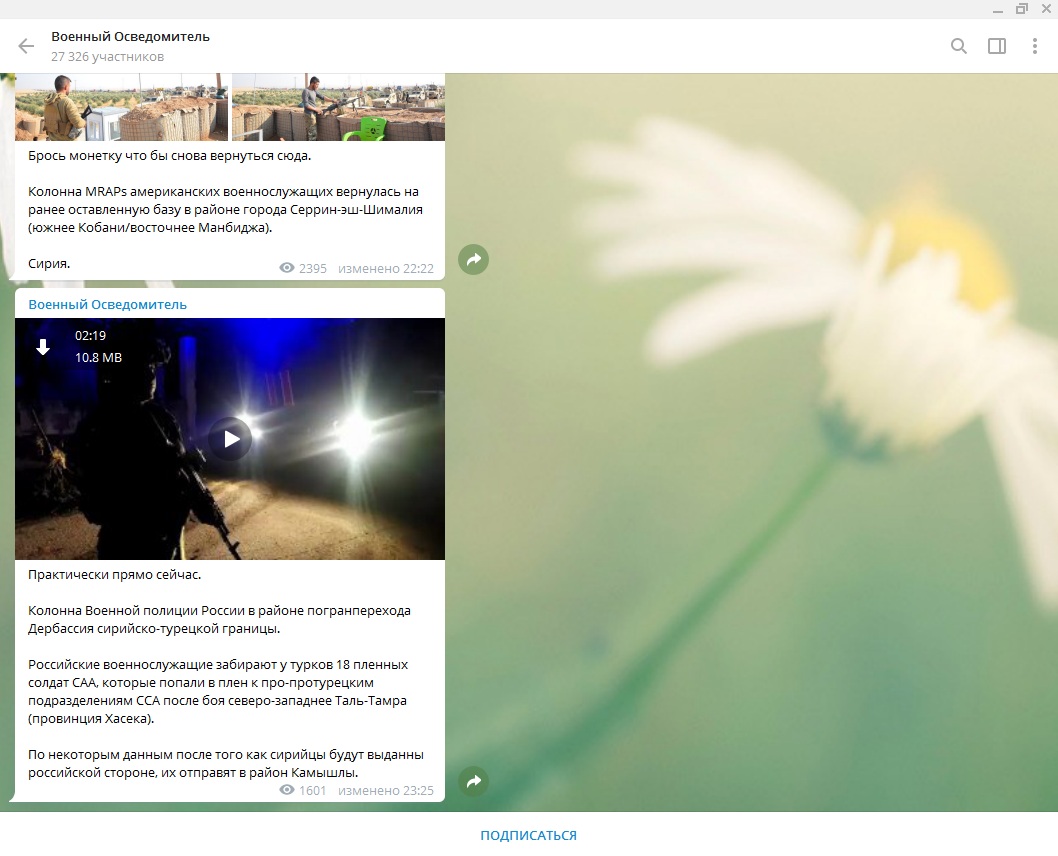Click the изменено 22:22 timestamp
This screenshot has width=1058, height=856.
(x=385, y=269)
